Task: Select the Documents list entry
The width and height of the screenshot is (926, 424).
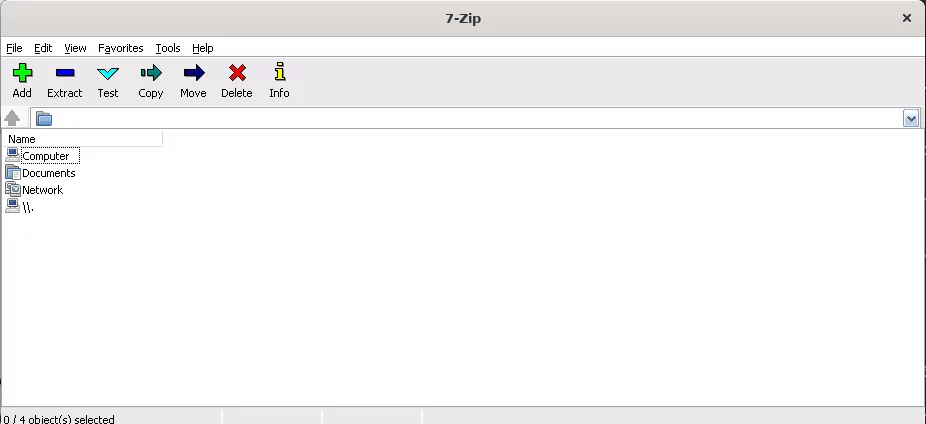Action: coord(48,173)
